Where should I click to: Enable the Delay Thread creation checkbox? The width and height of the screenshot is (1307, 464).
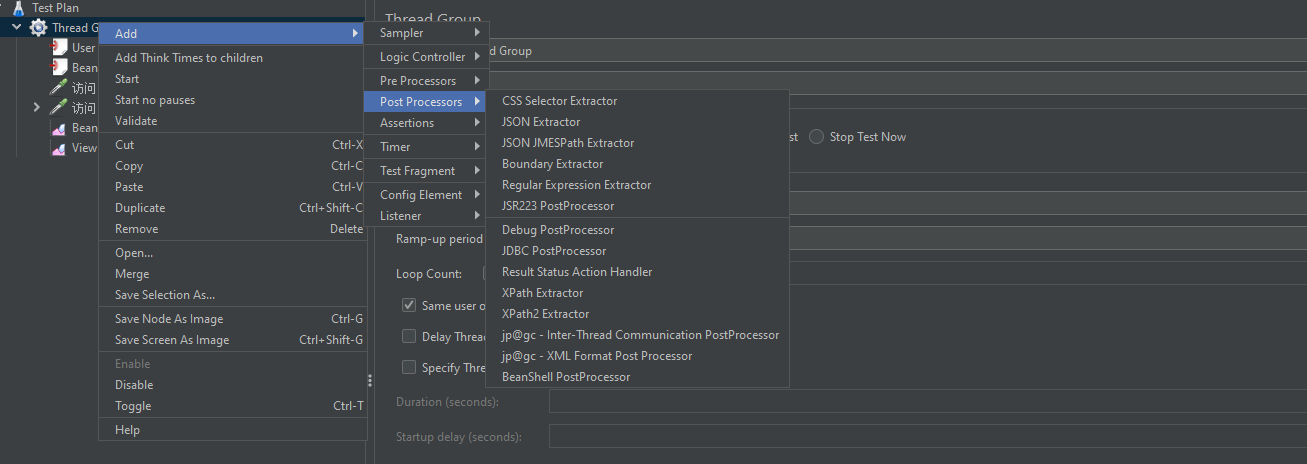(409, 336)
